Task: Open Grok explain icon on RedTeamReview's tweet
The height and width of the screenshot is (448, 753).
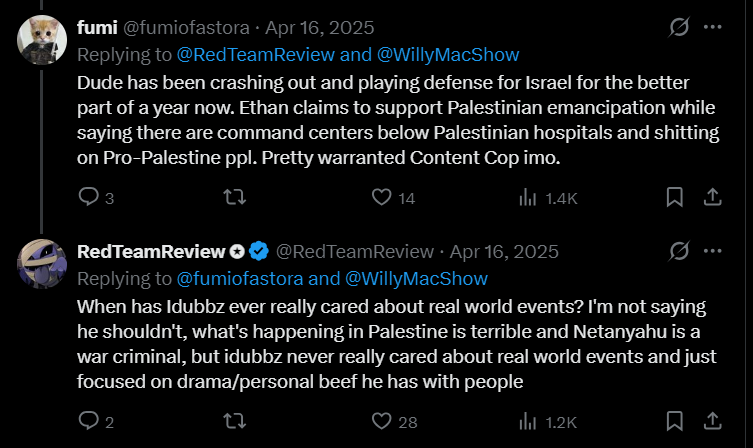Action: click(679, 251)
